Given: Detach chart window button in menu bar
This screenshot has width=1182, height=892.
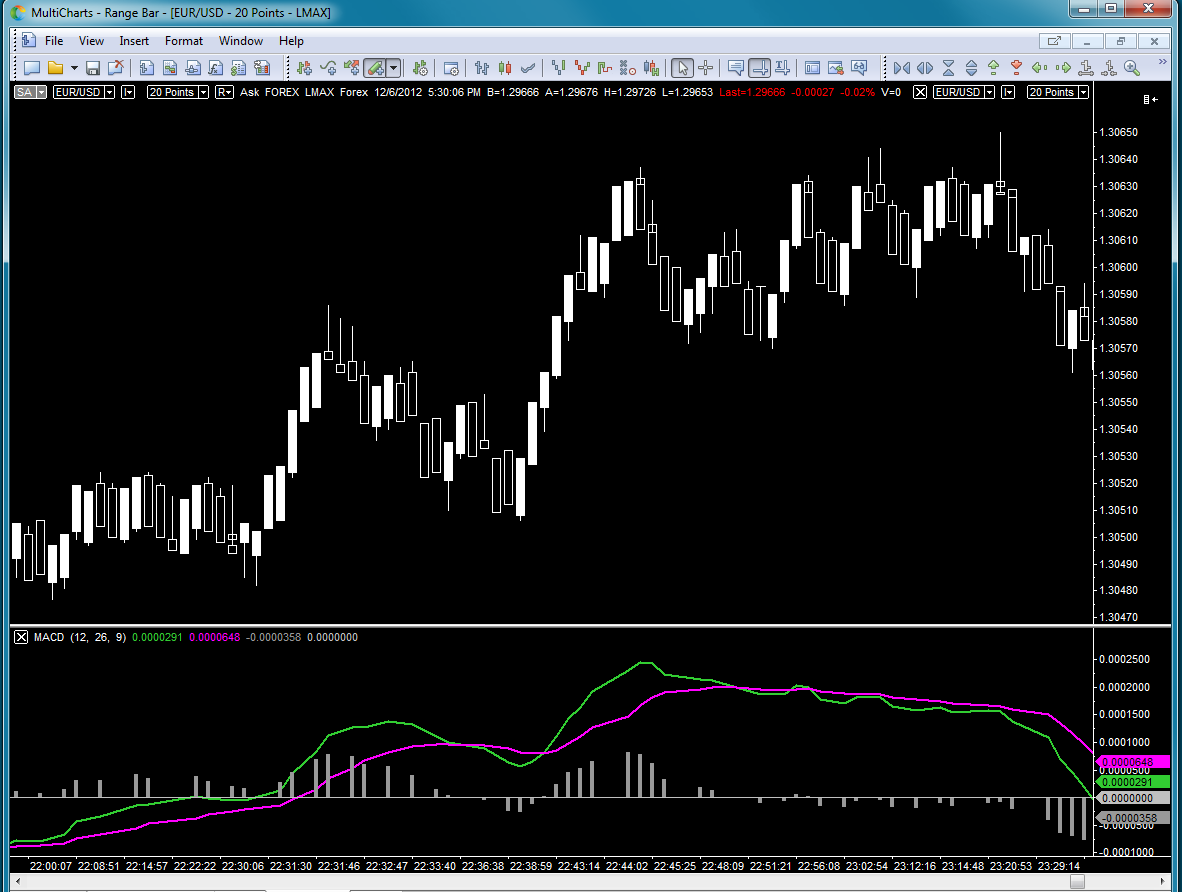Looking at the screenshot, I should point(1054,41).
